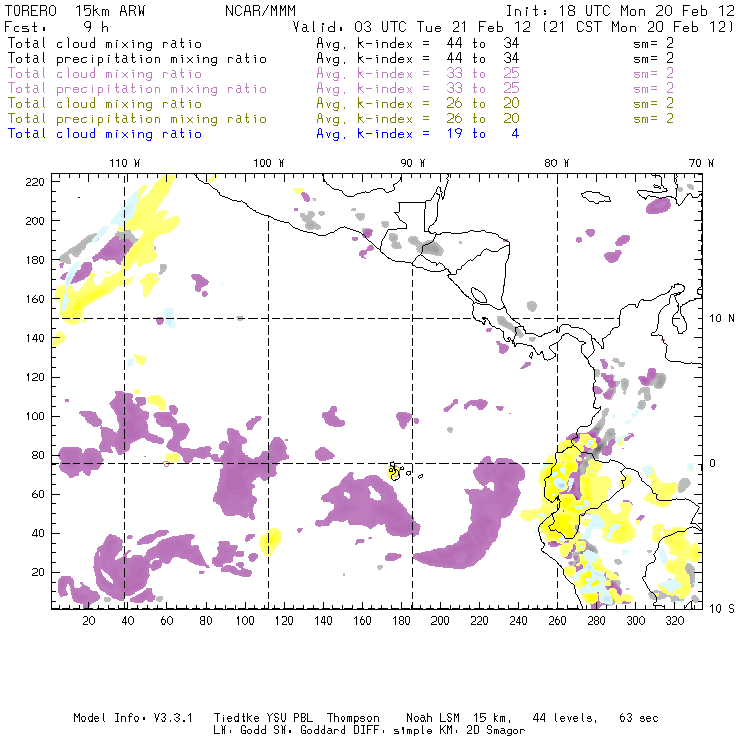Click the 'YSU PBL' footer text

pyautogui.click(x=289, y=718)
